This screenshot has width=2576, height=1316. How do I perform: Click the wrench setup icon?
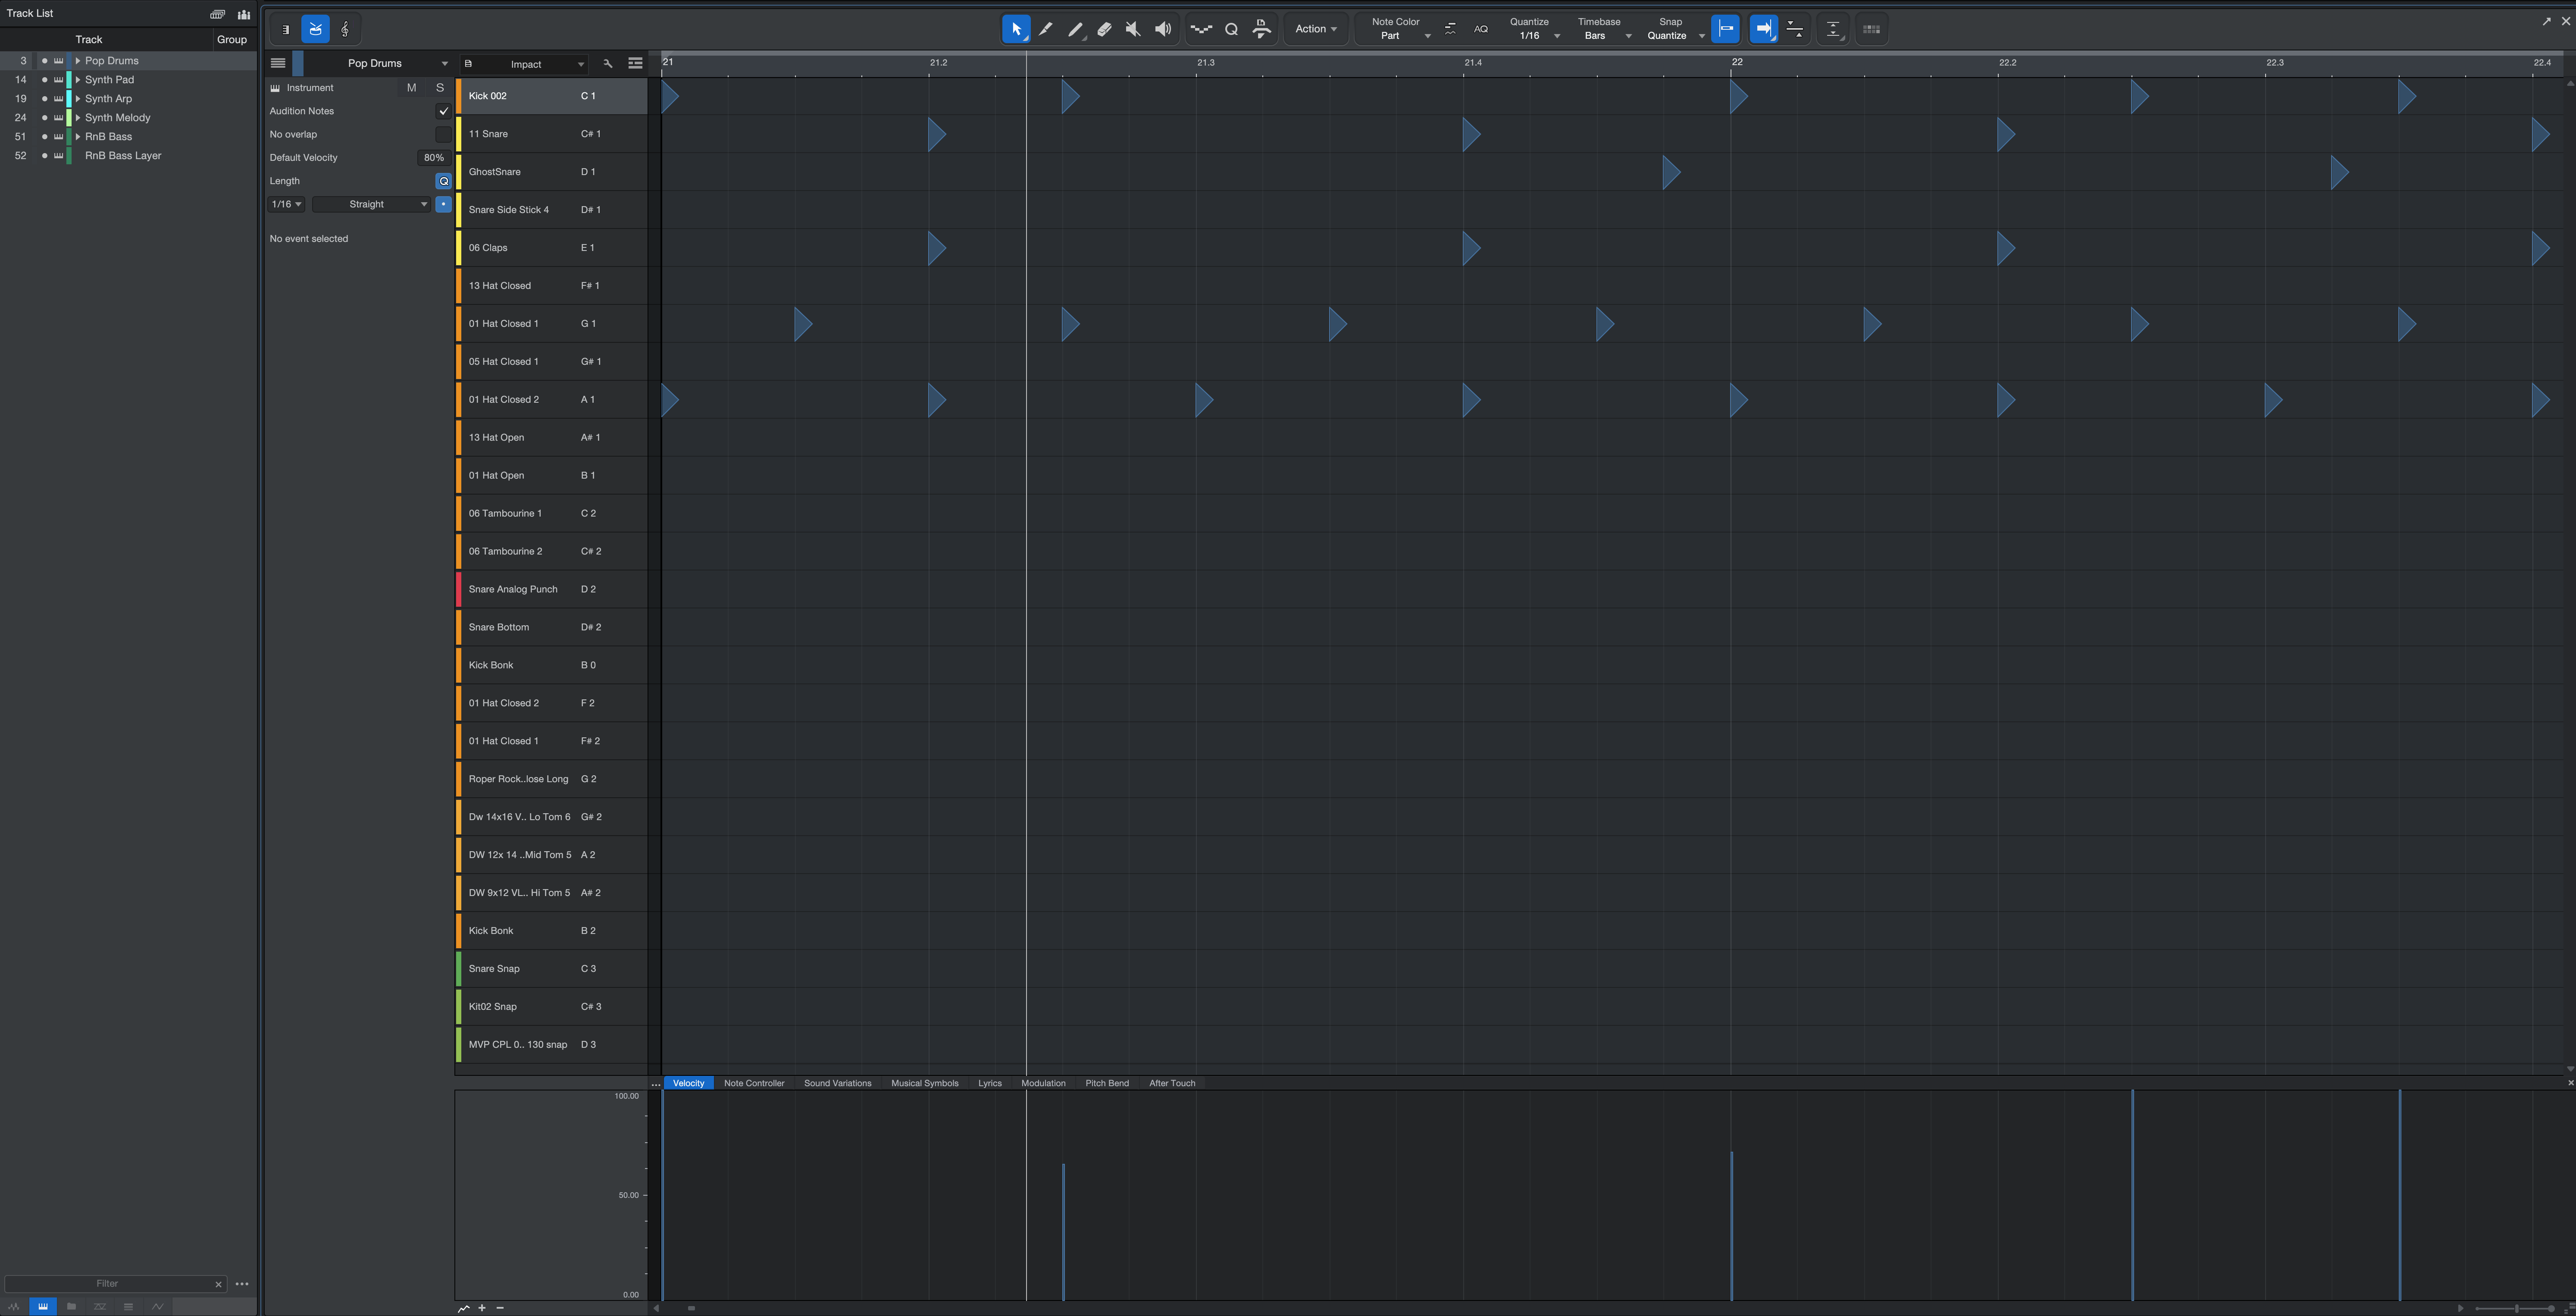(607, 63)
